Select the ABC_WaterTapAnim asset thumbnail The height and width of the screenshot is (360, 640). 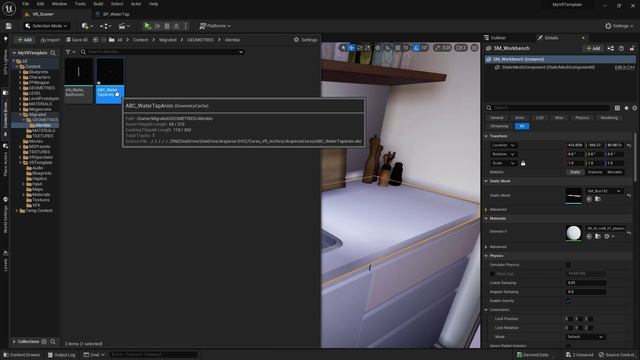pyautogui.click(x=110, y=80)
